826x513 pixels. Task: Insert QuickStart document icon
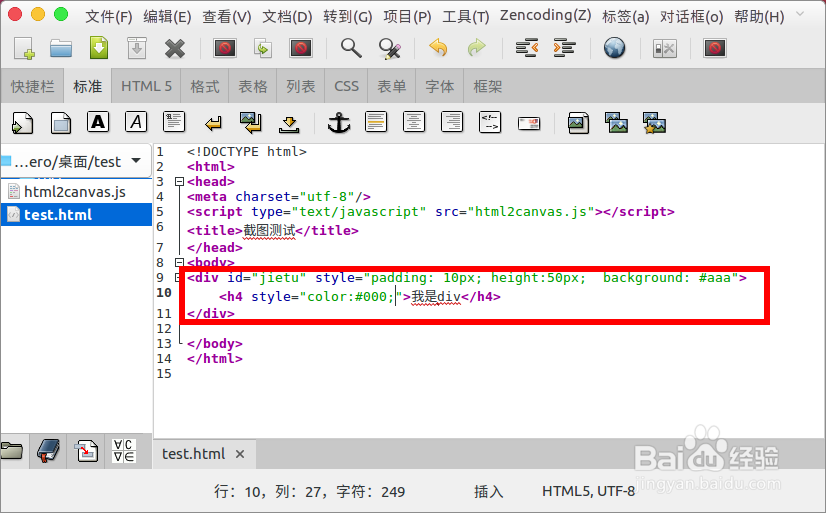coord(23,124)
